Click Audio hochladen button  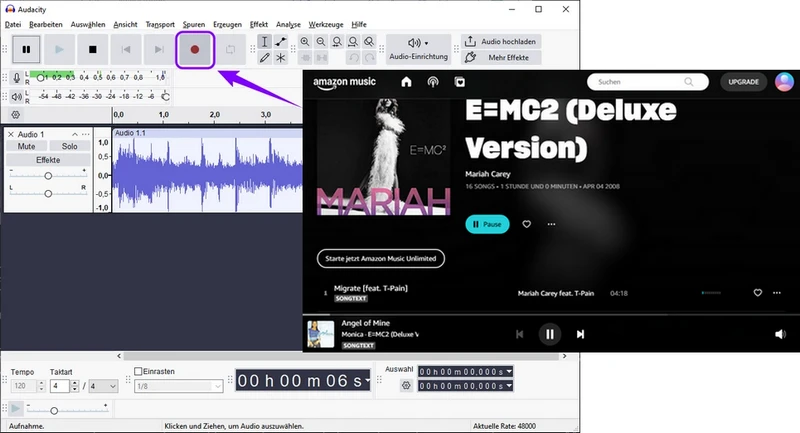(x=501, y=41)
